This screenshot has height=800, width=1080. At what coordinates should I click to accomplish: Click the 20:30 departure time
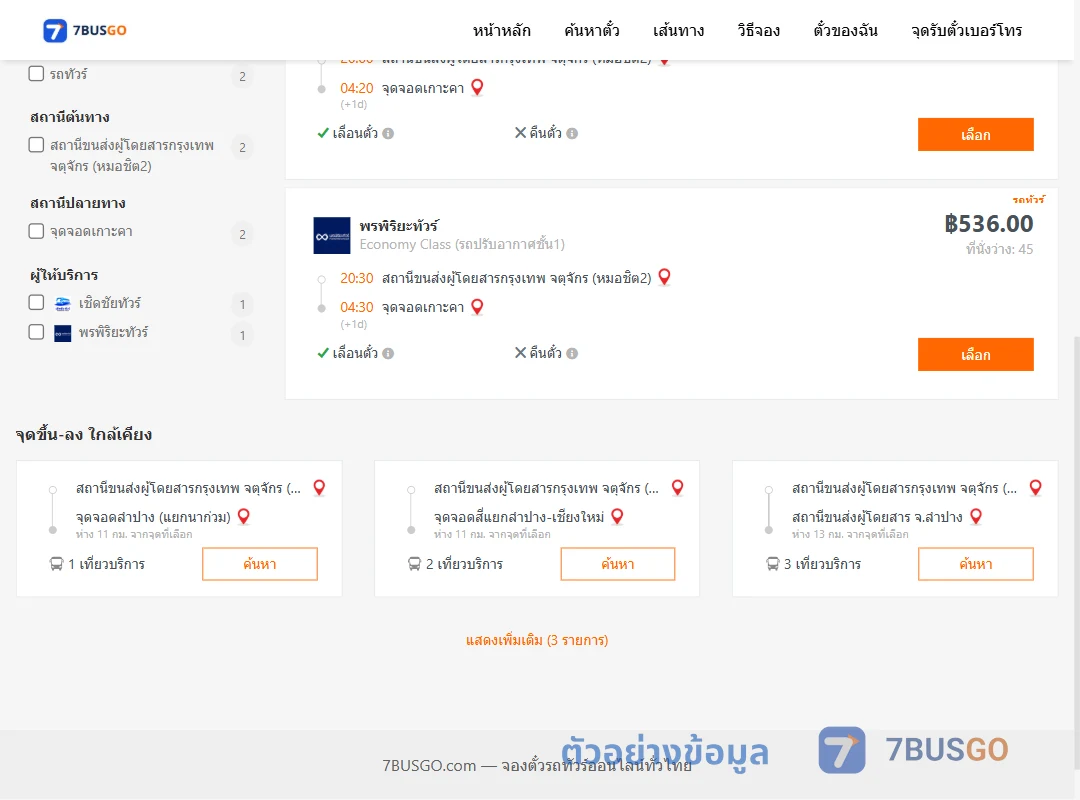pyautogui.click(x=357, y=278)
